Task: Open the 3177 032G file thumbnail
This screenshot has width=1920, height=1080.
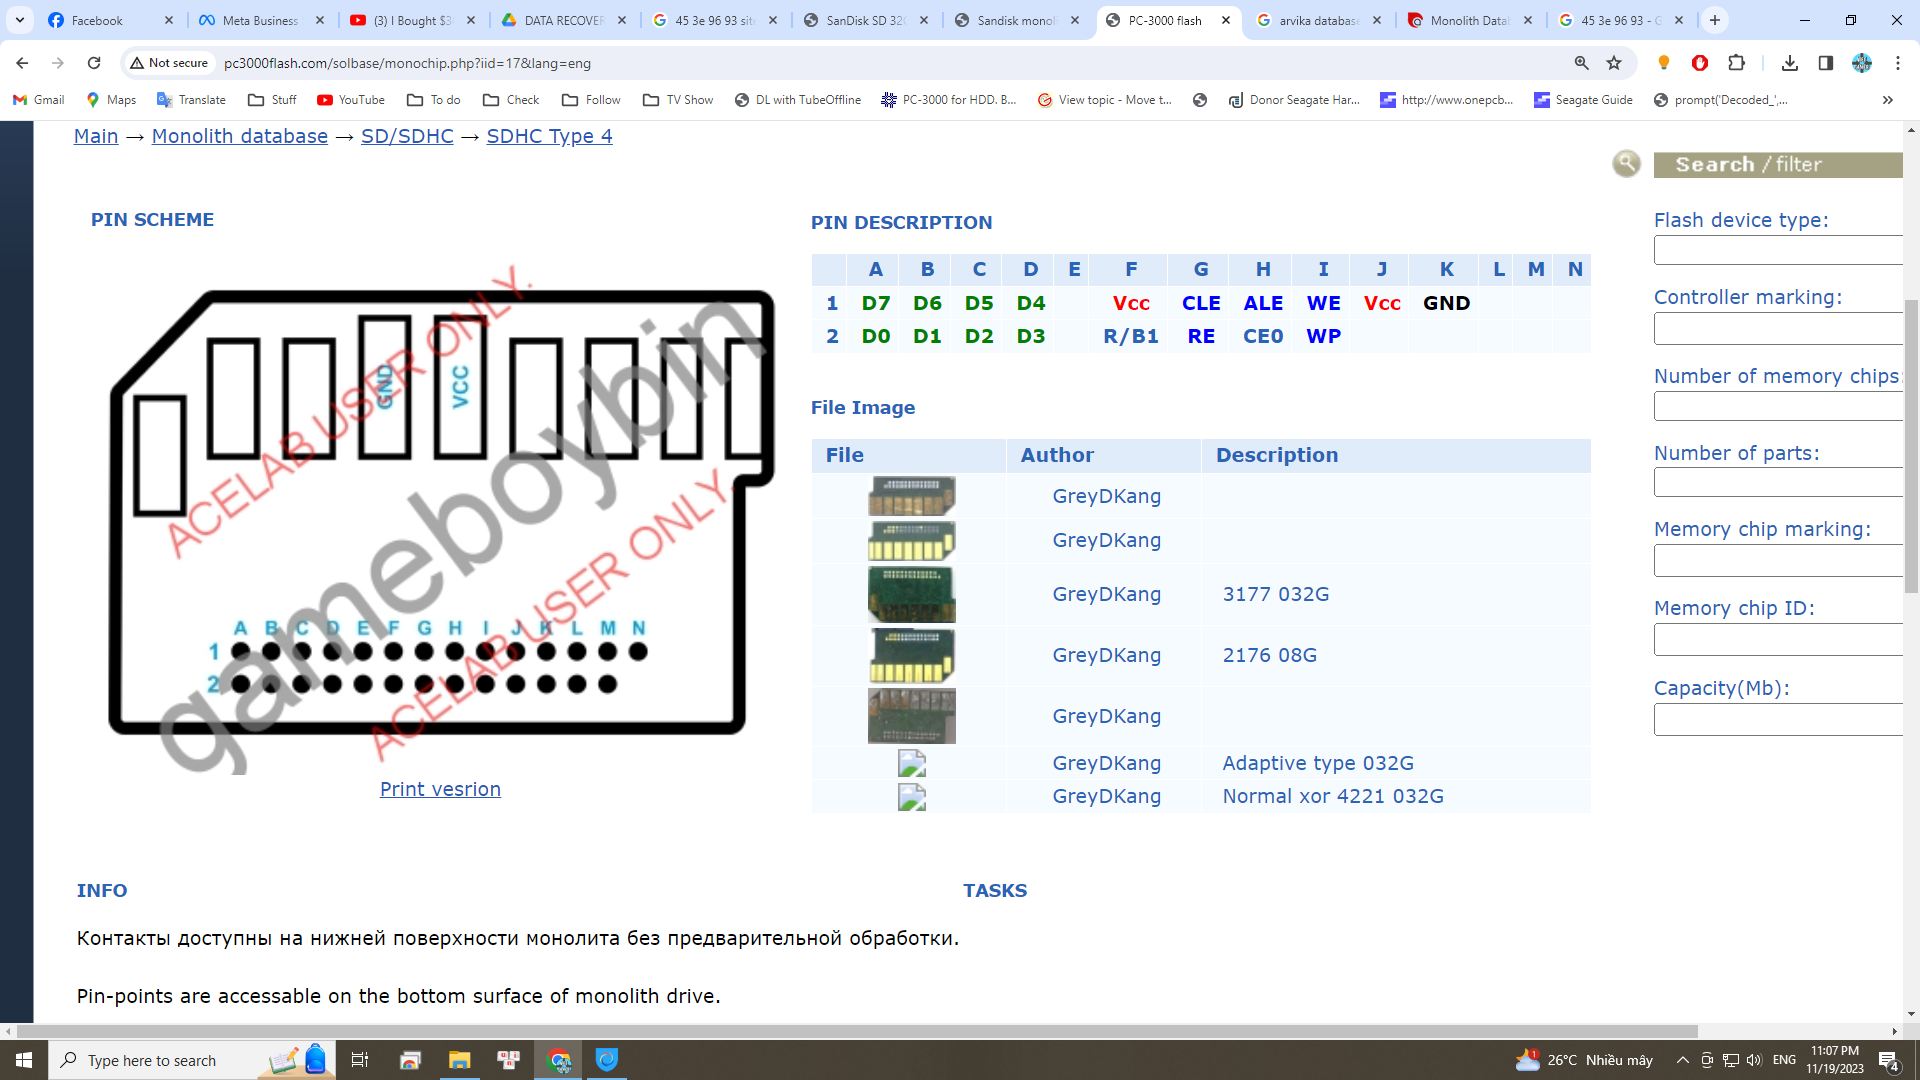Action: pyautogui.click(x=912, y=594)
